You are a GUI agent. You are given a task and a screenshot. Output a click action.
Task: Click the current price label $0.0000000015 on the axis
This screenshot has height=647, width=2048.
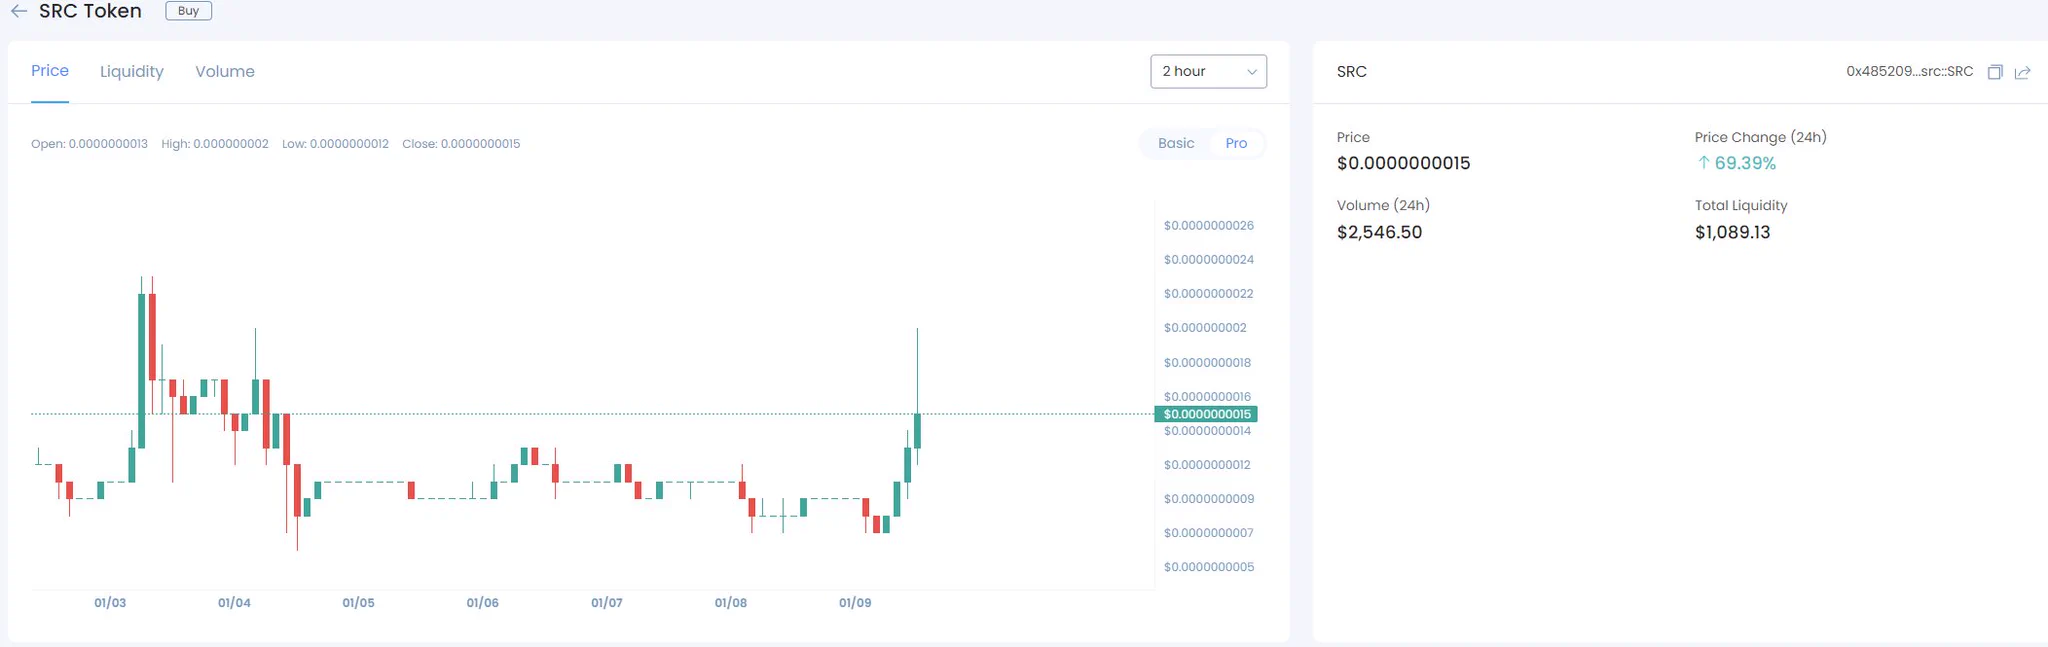1206,414
